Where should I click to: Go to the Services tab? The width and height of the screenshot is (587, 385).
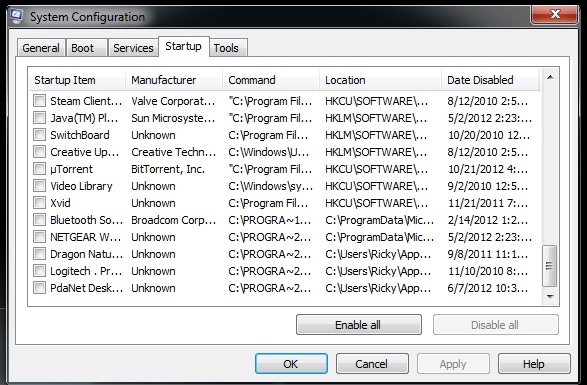133,48
